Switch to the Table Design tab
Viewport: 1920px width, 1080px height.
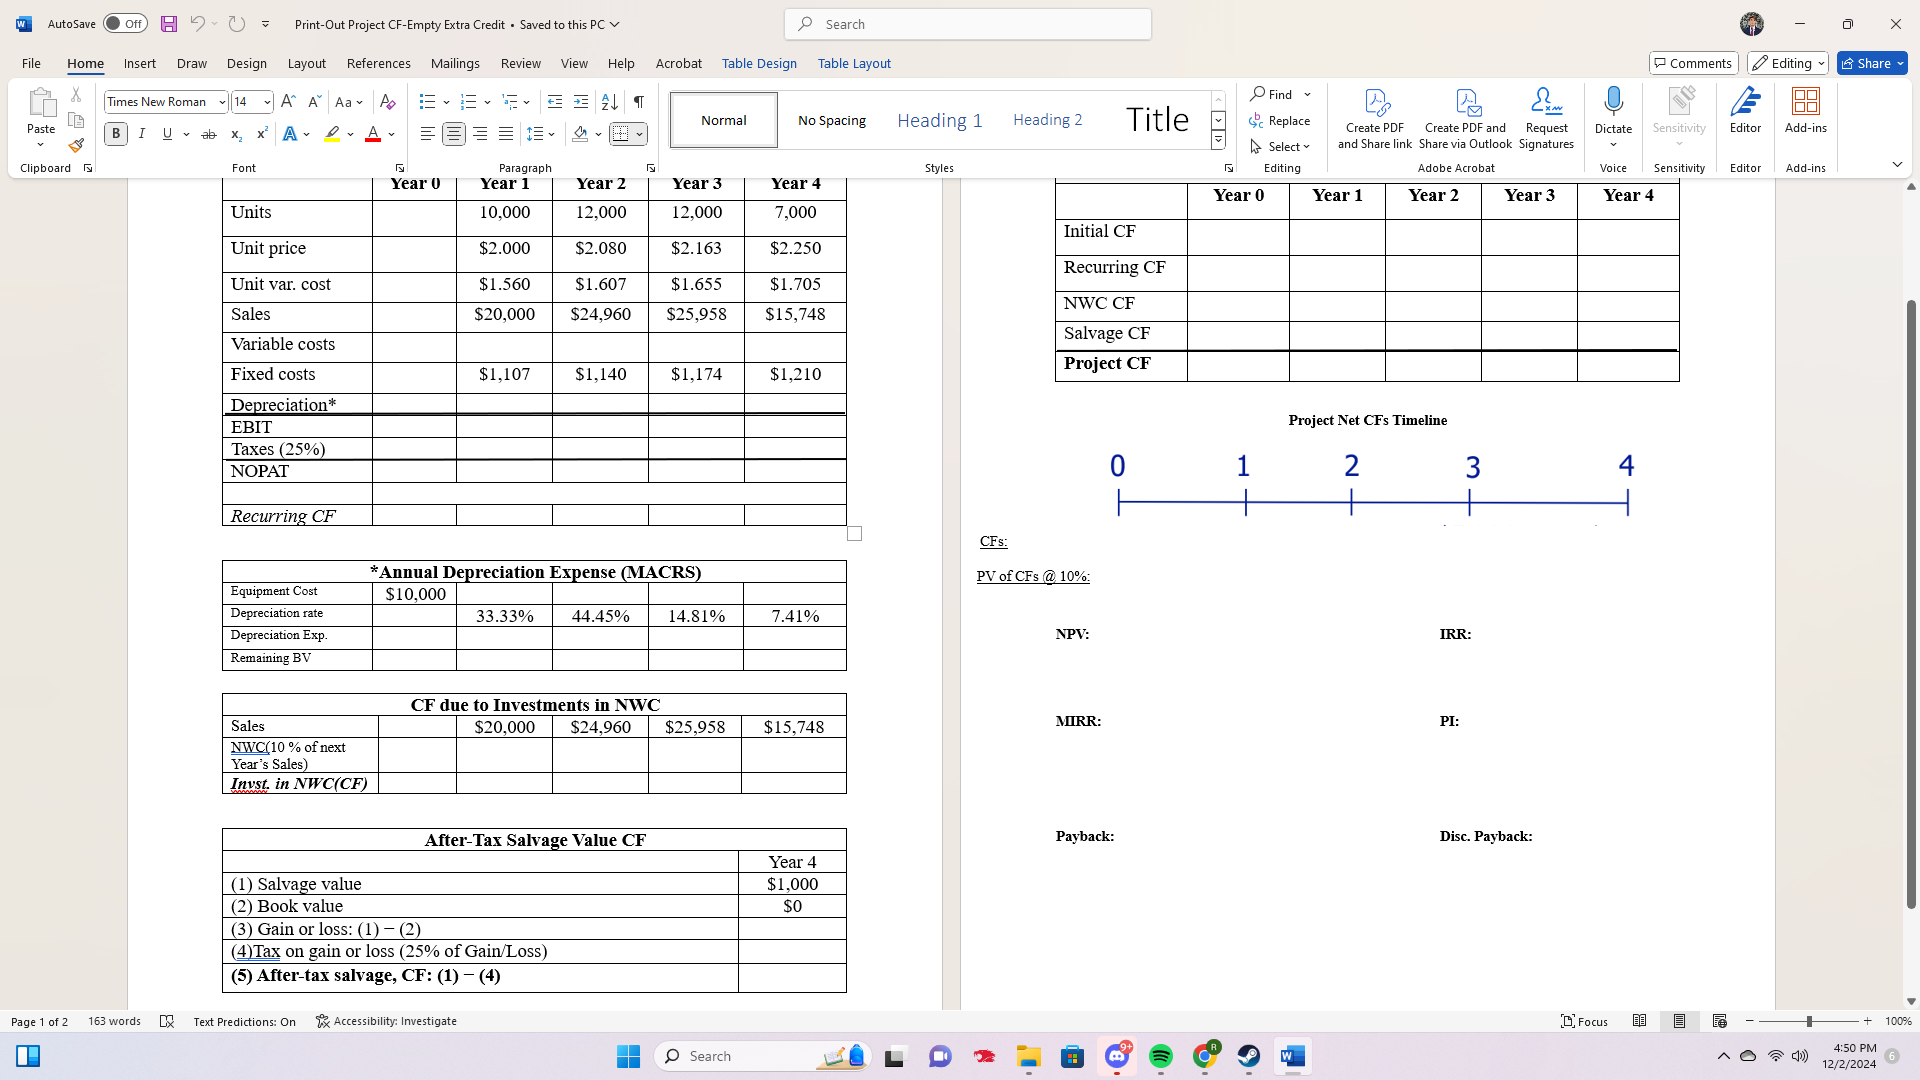pyautogui.click(x=759, y=63)
